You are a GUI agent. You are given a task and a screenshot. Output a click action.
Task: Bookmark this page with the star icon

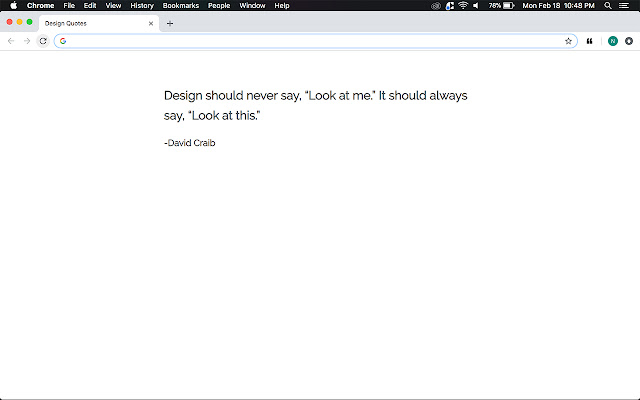coord(568,41)
